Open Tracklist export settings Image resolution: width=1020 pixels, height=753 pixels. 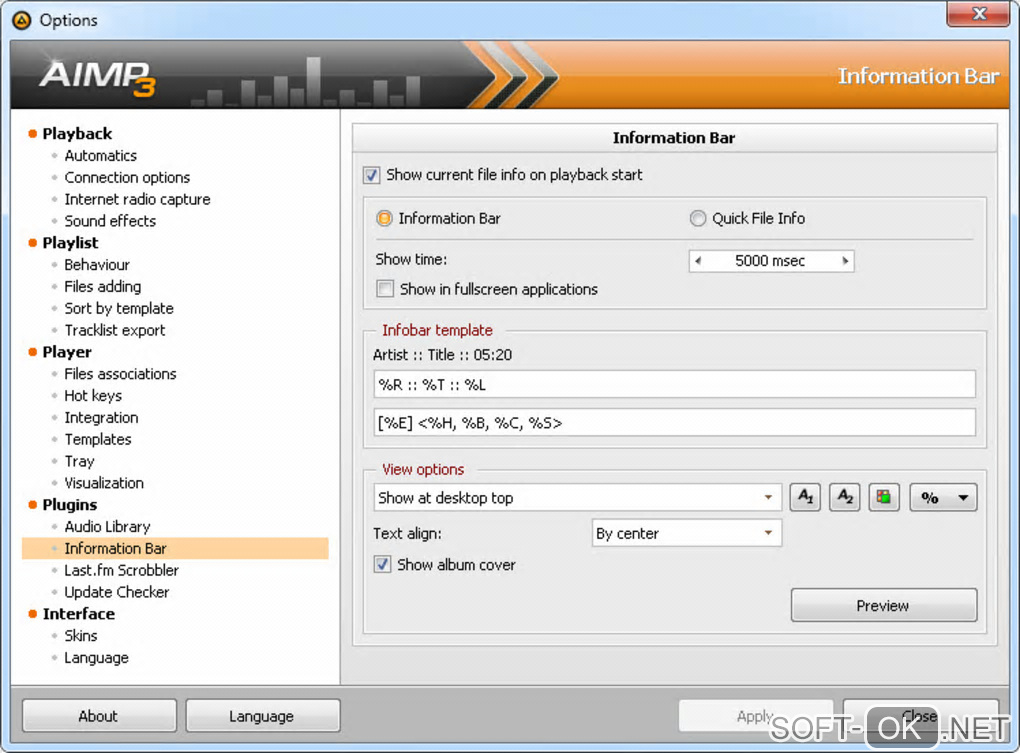115,330
